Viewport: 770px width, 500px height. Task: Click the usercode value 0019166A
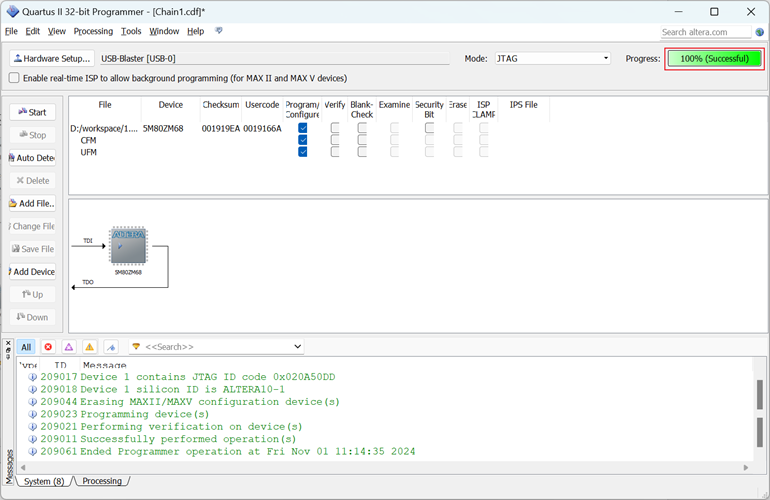click(x=262, y=129)
